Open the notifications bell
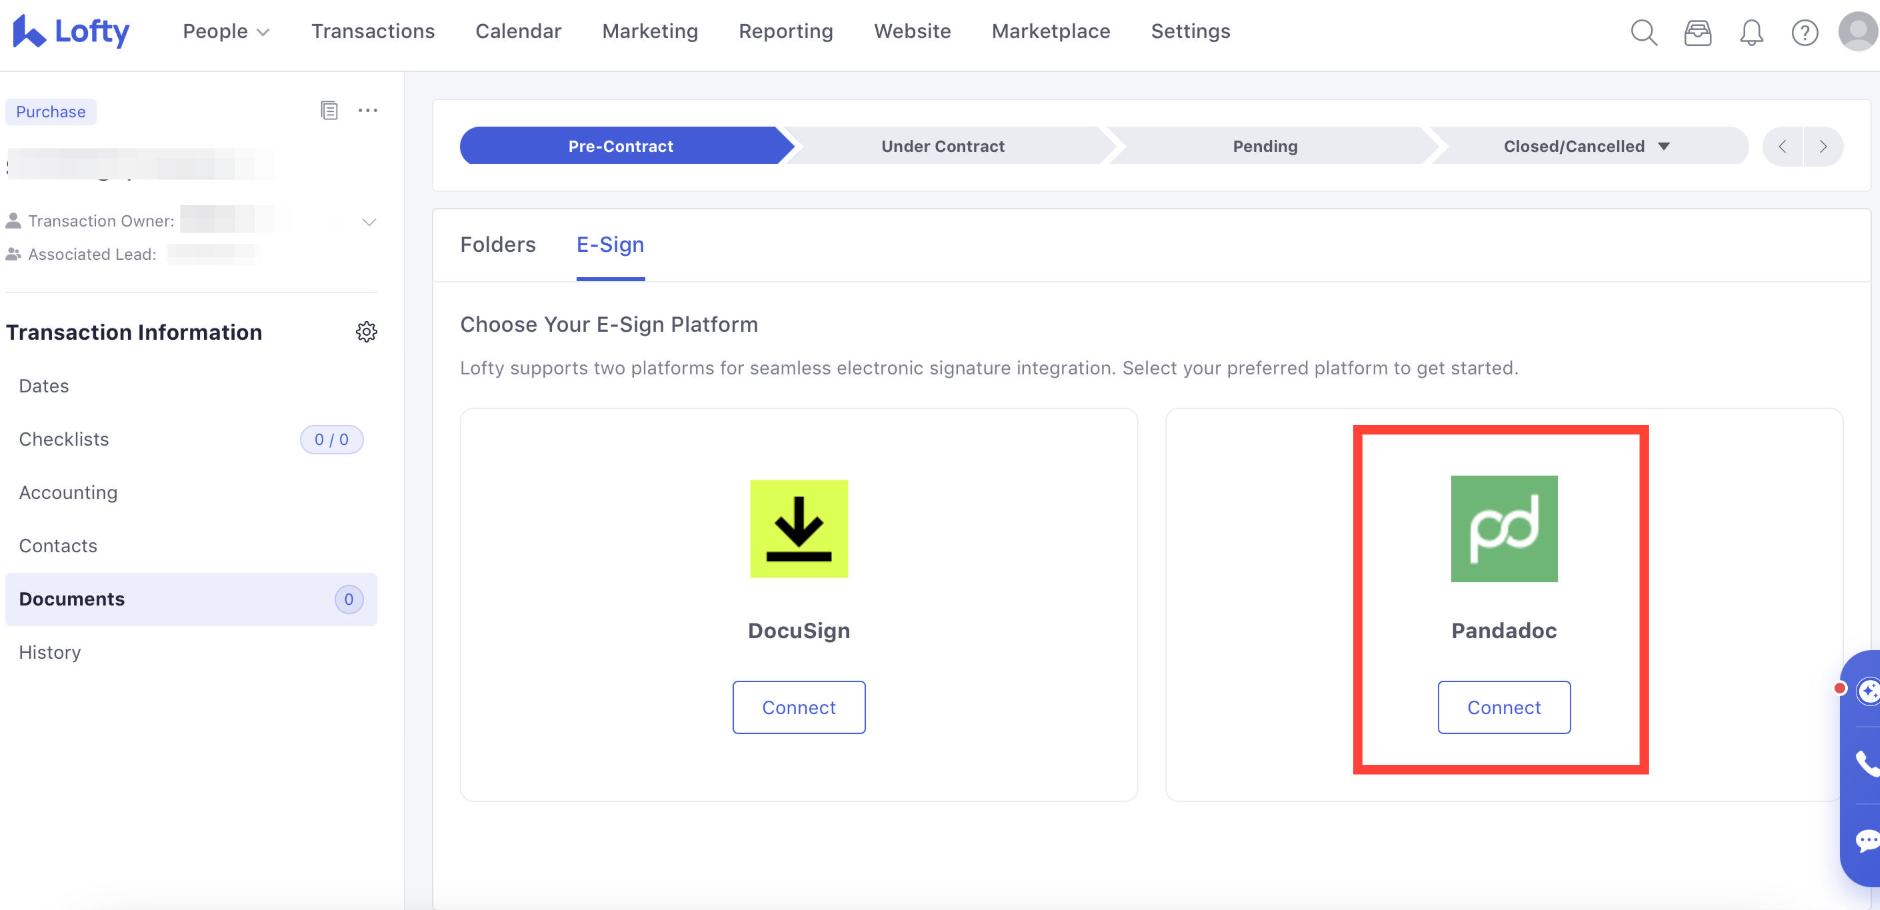The width and height of the screenshot is (1880, 910). (x=1751, y=33)
